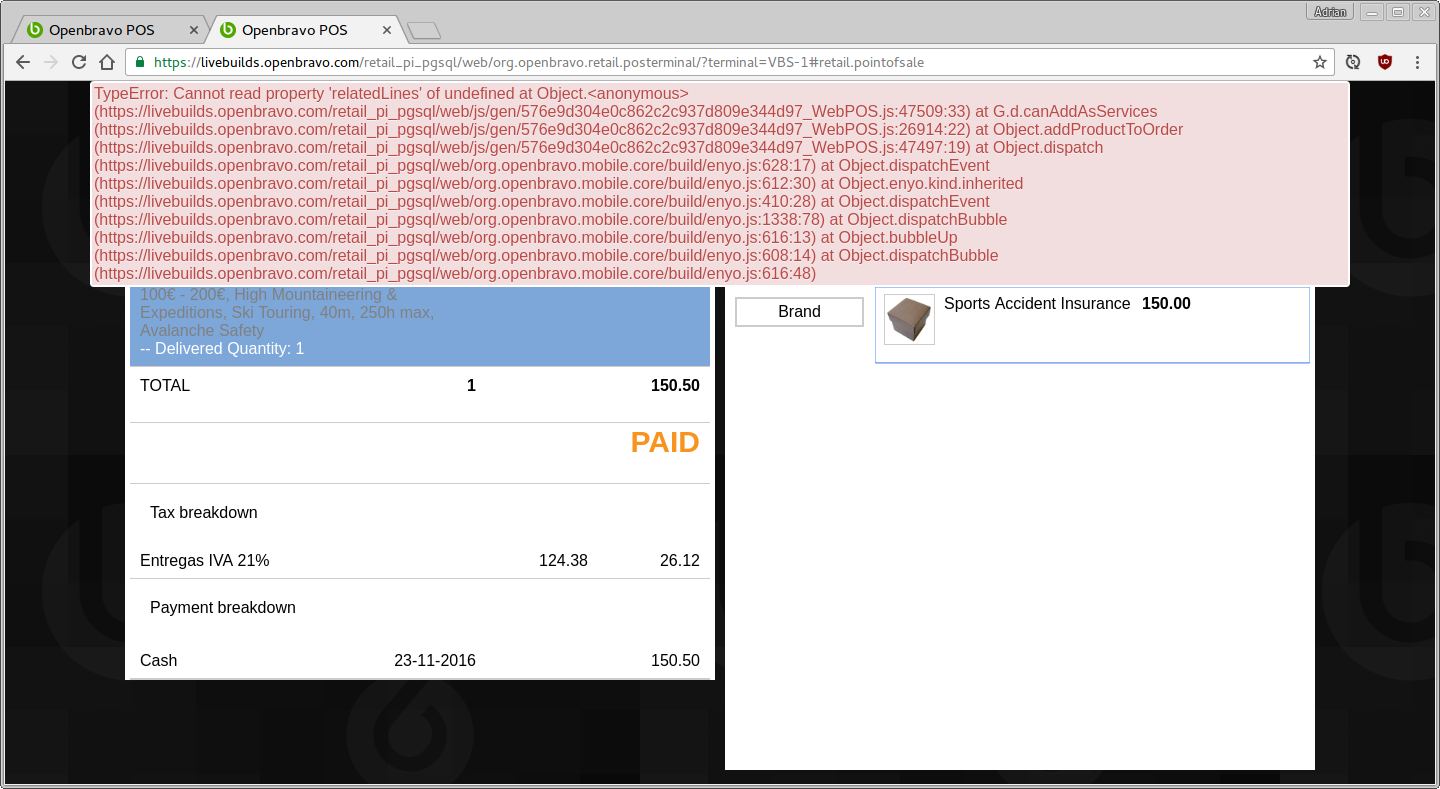Click the browser forward arrow
This screenshot has width=1440, height=789.
click(x=51, y=62)
